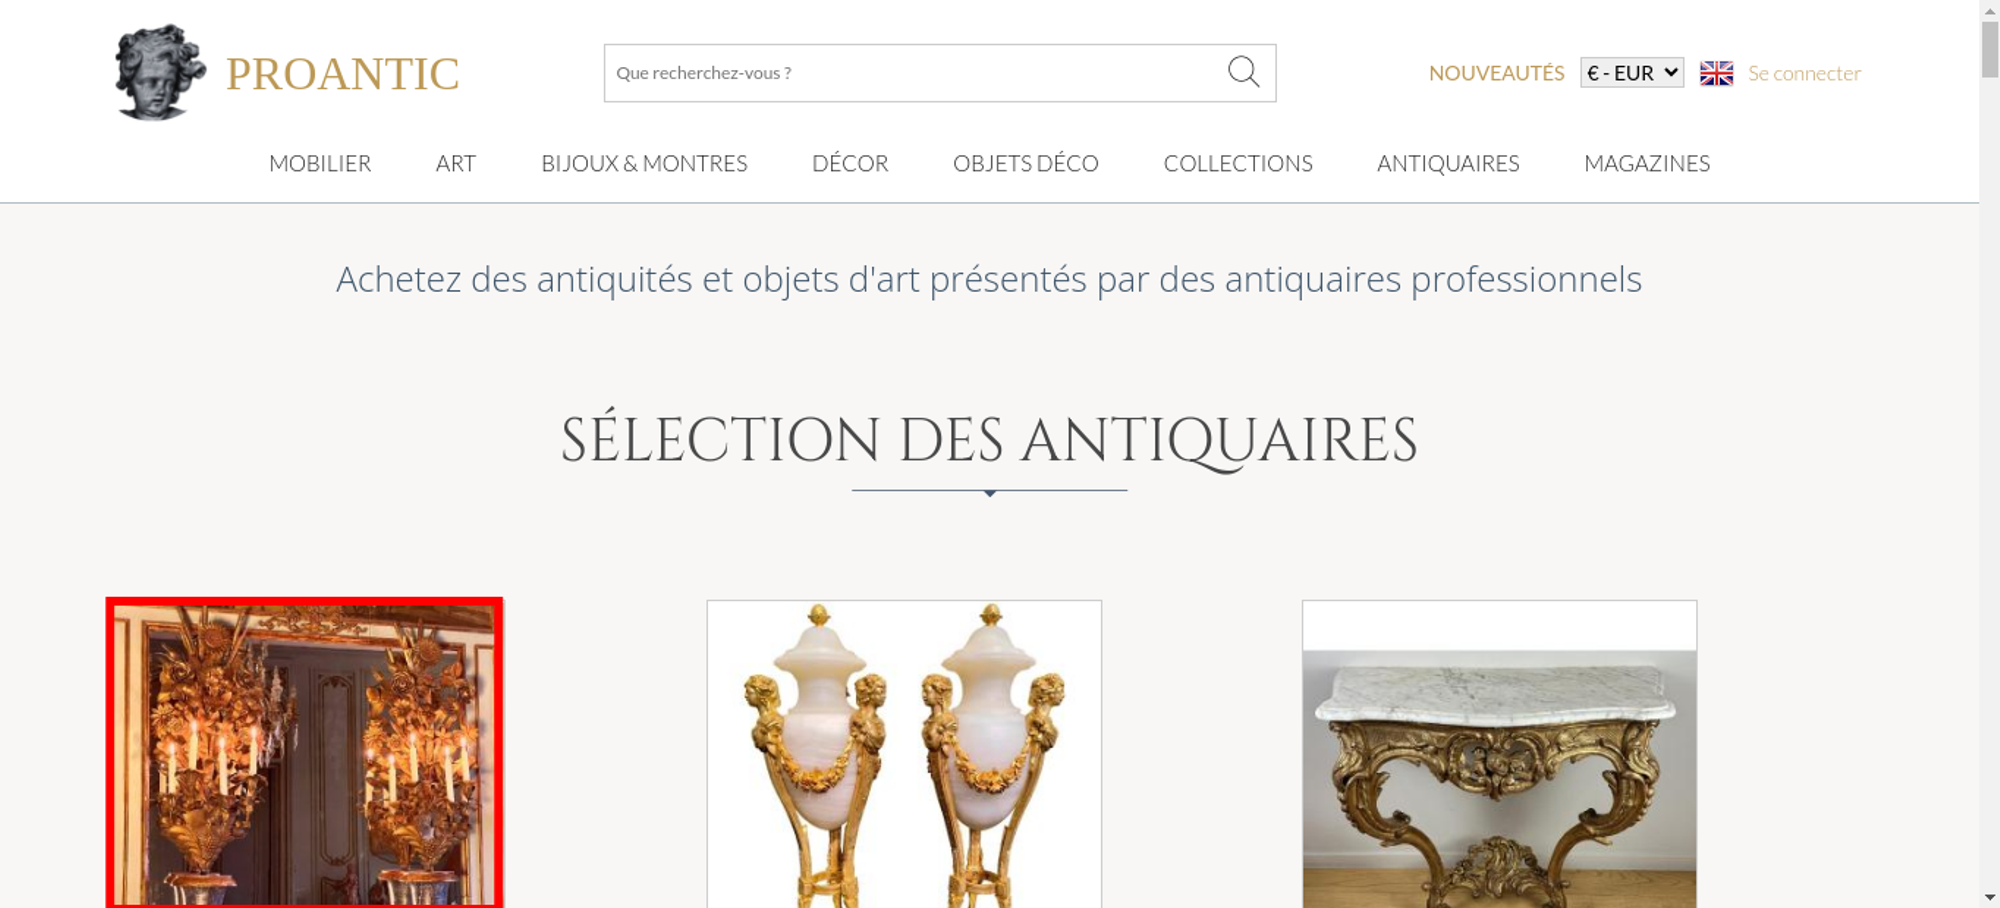
Task: Click the Proantic cherub head logo
Action: [160, 72]
